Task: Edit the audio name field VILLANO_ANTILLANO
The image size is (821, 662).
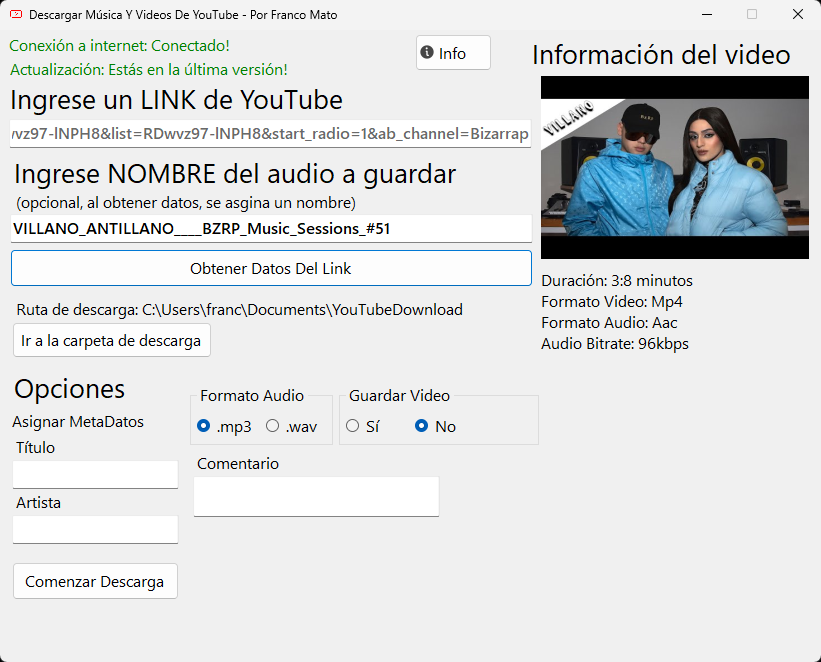Action: click(x=271, y=228)
